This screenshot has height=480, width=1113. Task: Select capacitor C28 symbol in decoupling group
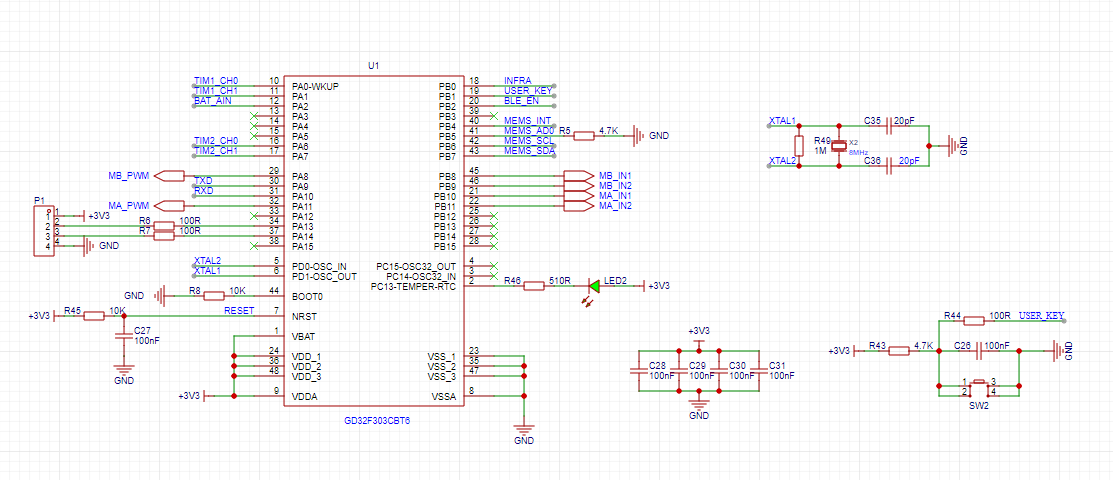pos(639,369)
